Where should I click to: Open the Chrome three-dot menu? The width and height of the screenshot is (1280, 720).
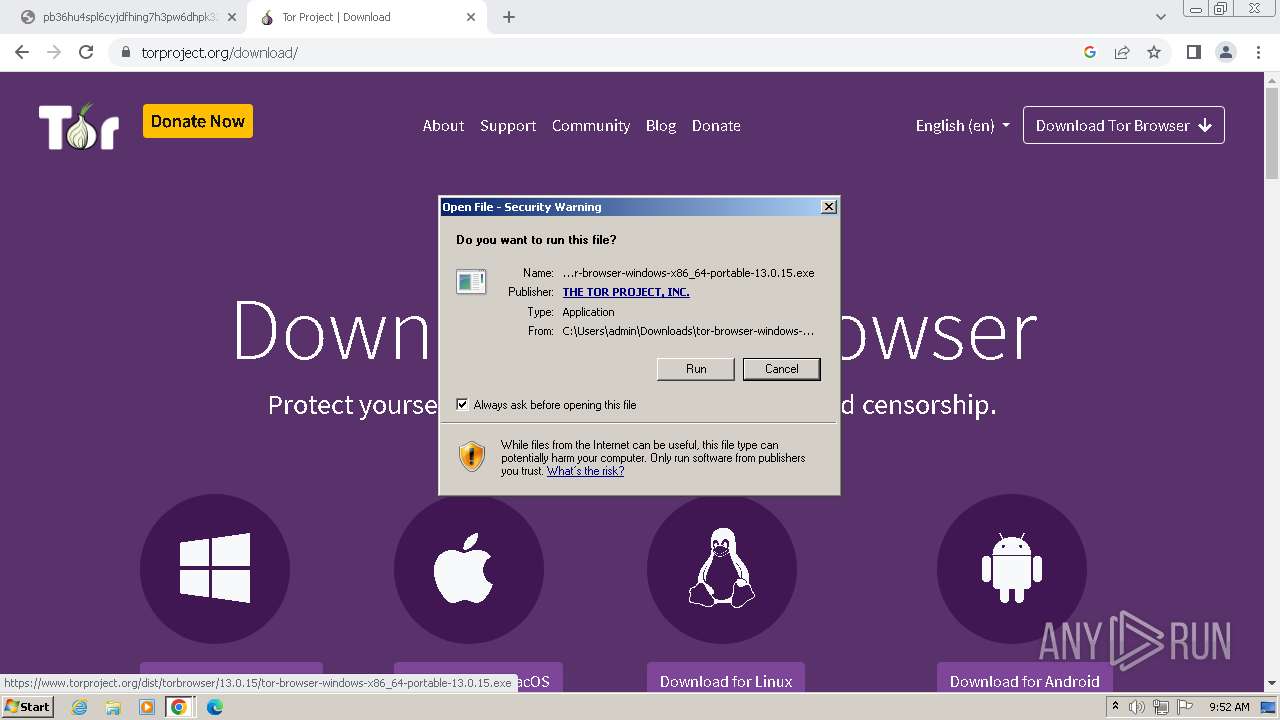1258,52
